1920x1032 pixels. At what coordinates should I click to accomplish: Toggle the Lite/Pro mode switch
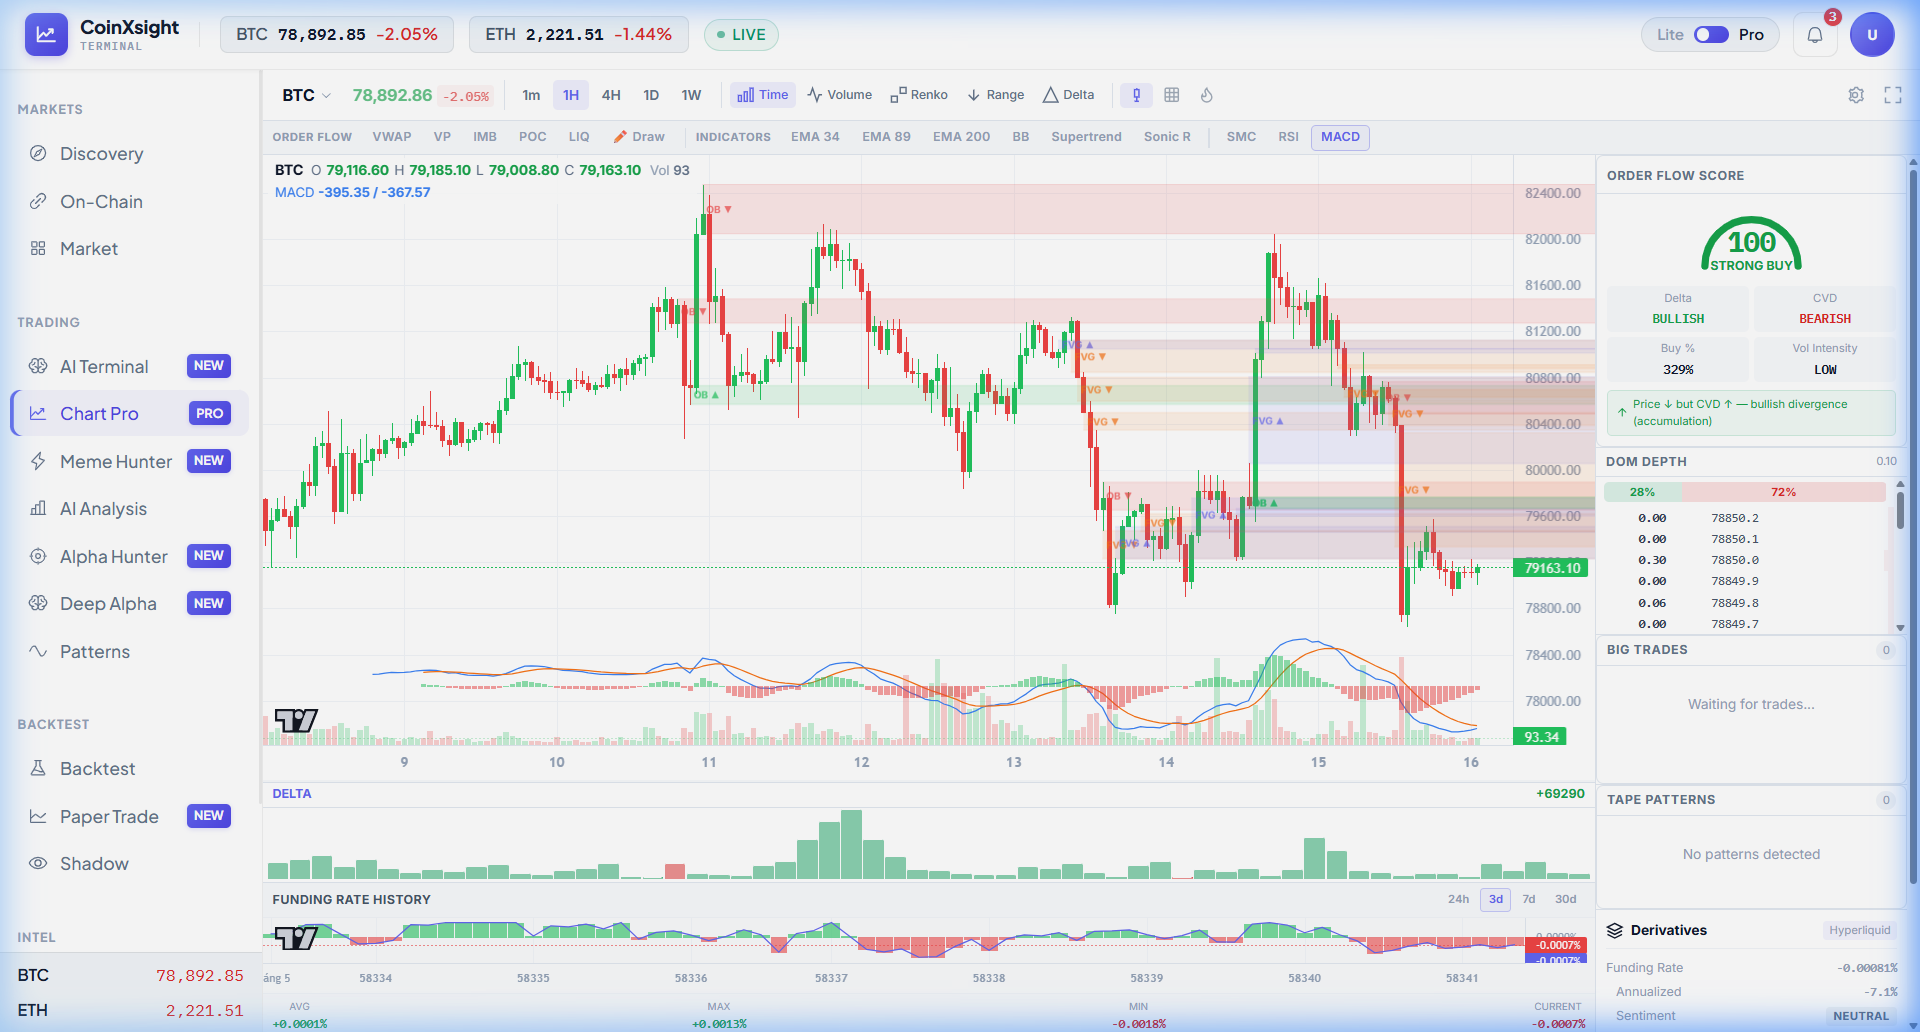[1711, 35]
